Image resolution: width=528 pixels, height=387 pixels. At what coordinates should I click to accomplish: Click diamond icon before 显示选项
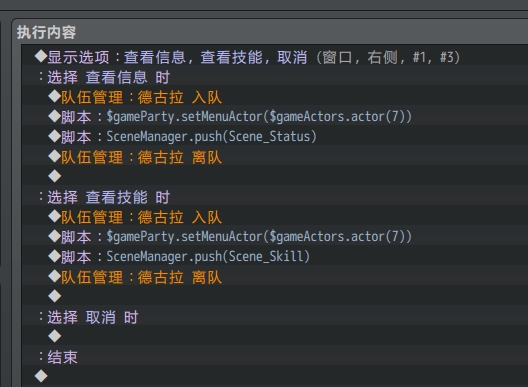[x=41, y=56]
